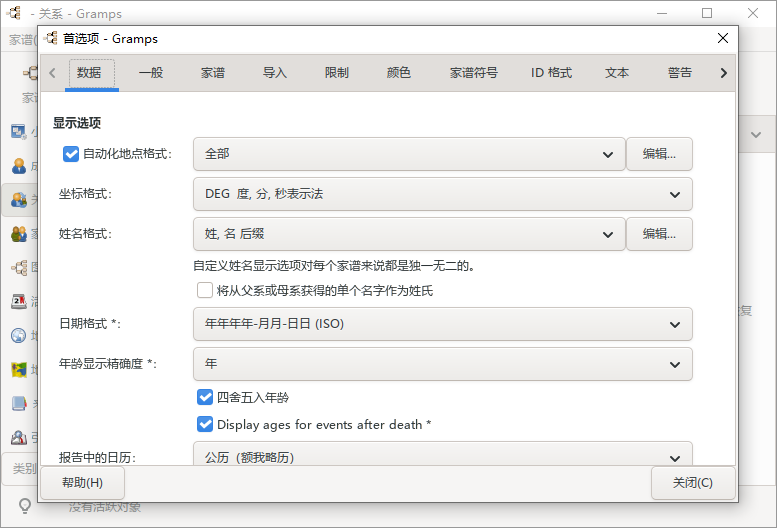Viewport: 777px width, 528px height.
Task: Click 帮助(H) button
Action: click(82, 482)
